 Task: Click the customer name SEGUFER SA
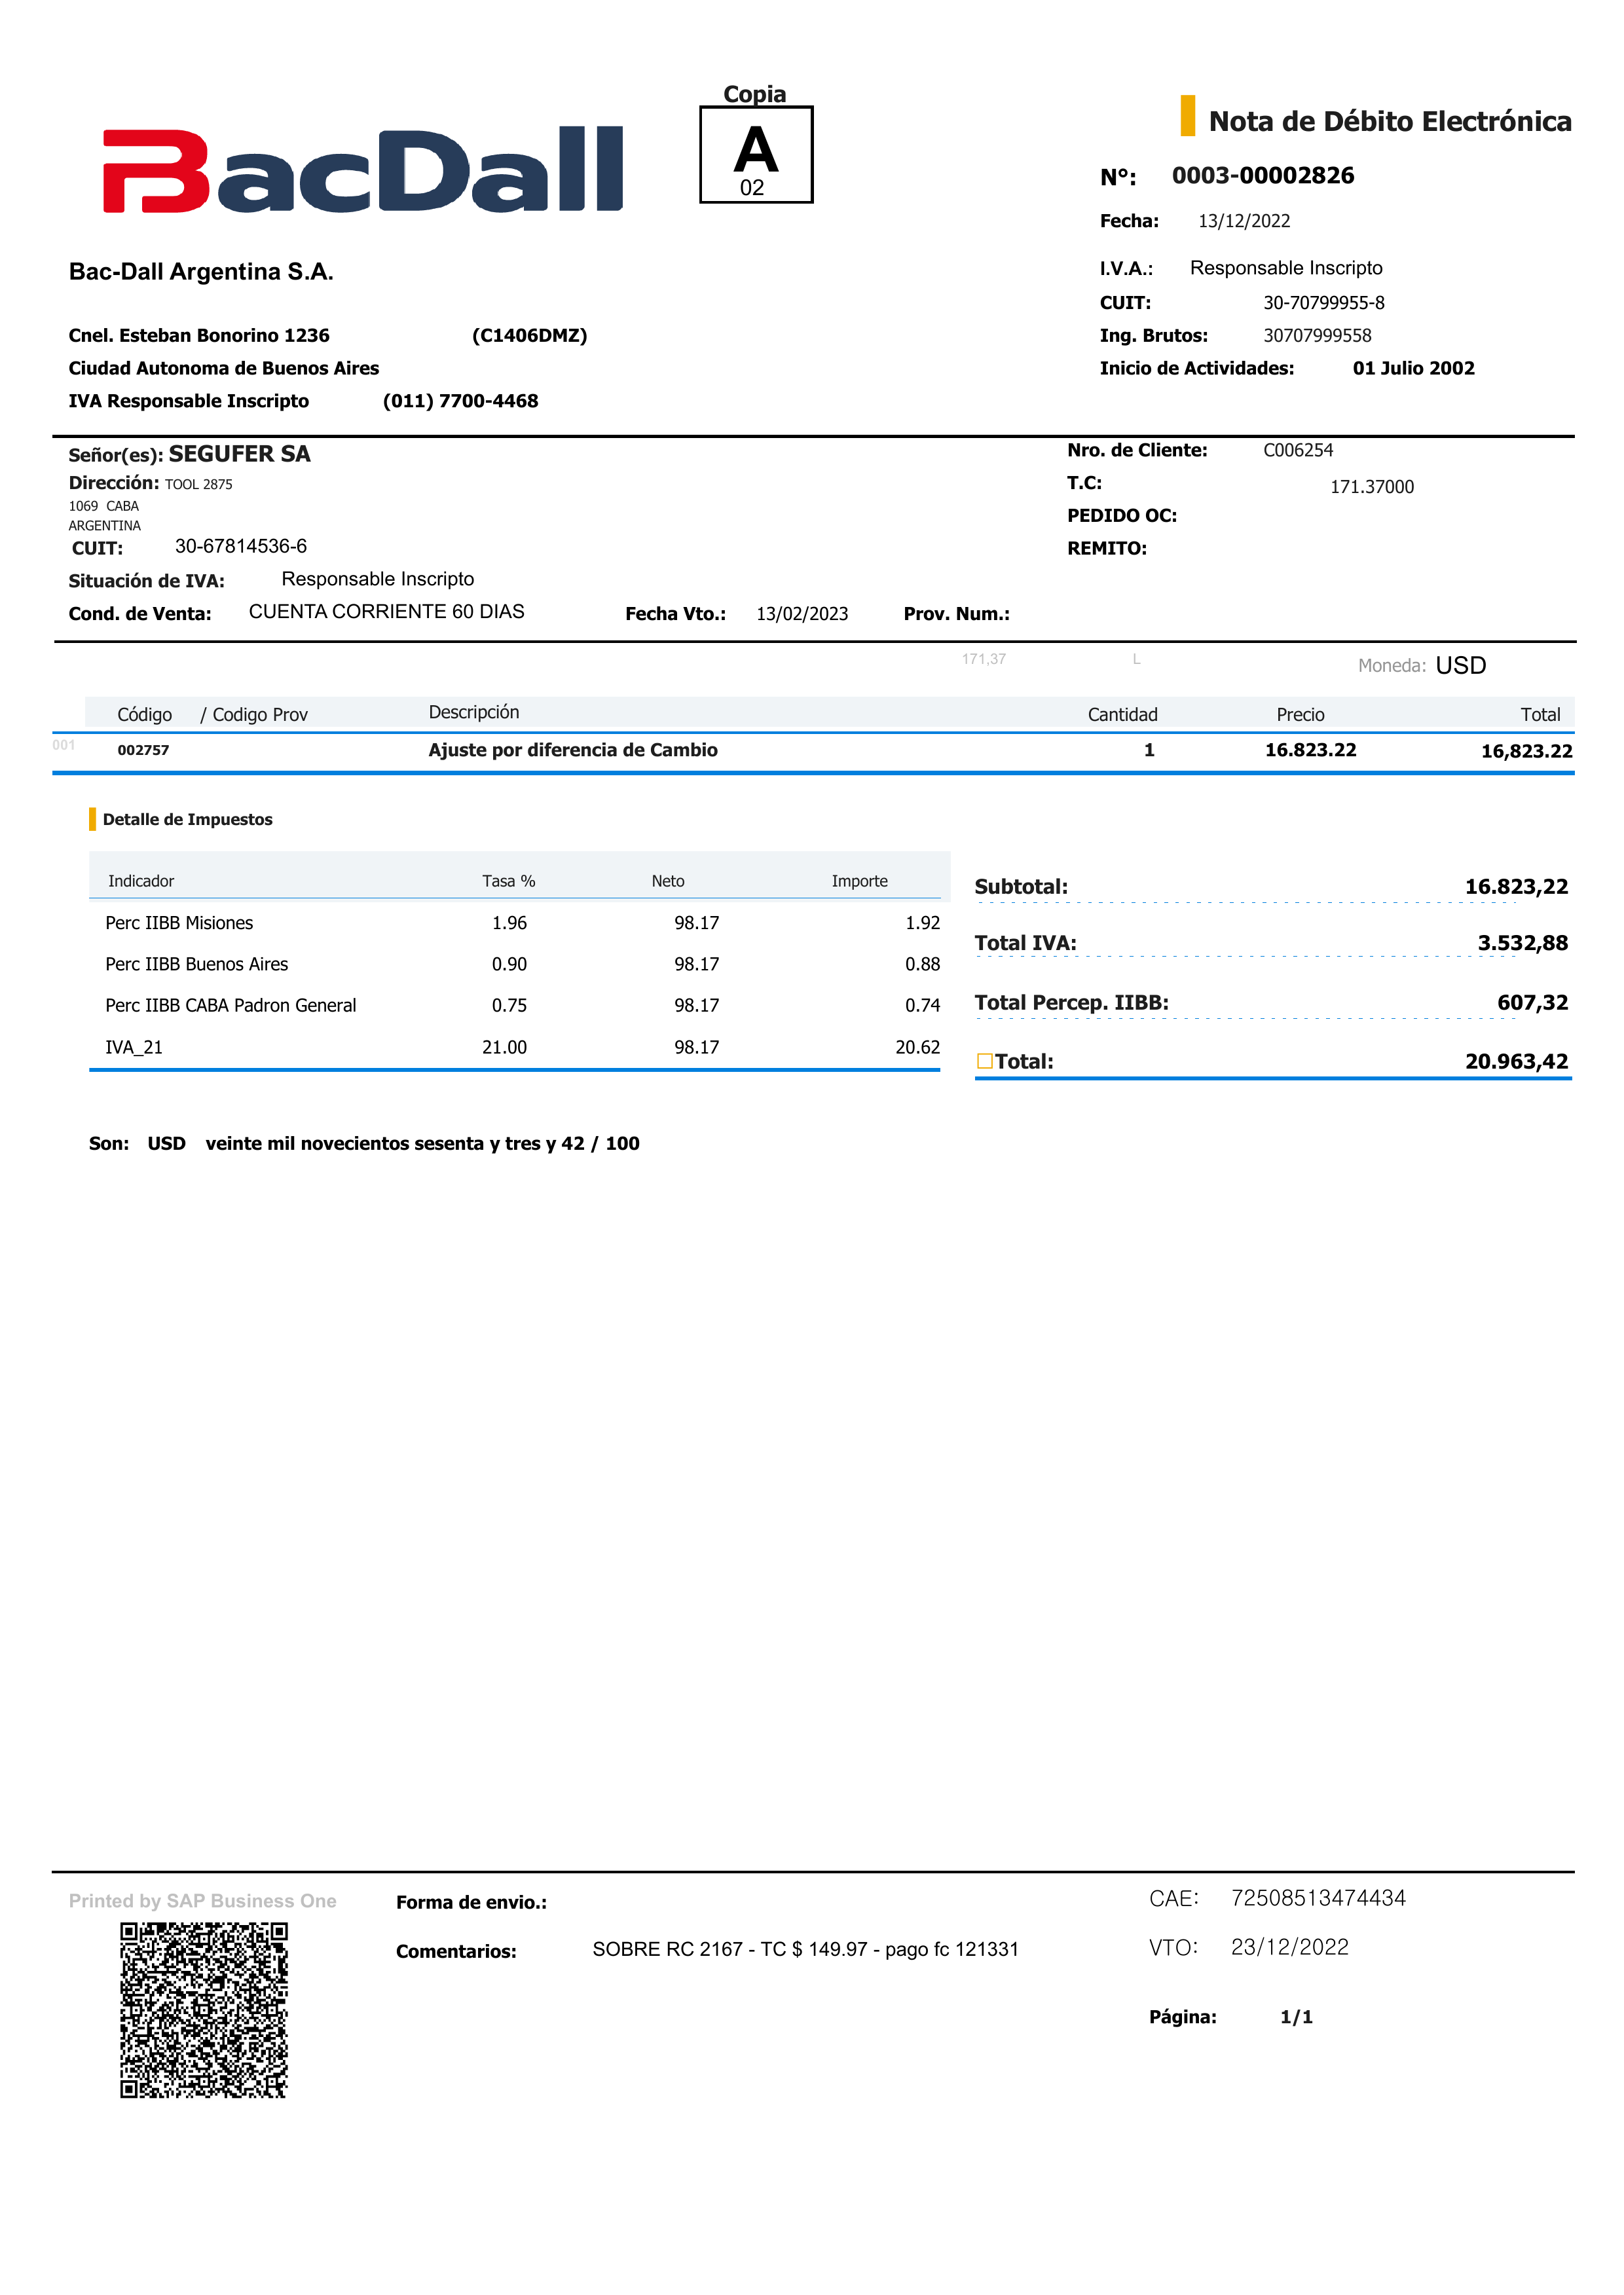tap(239, 454)
